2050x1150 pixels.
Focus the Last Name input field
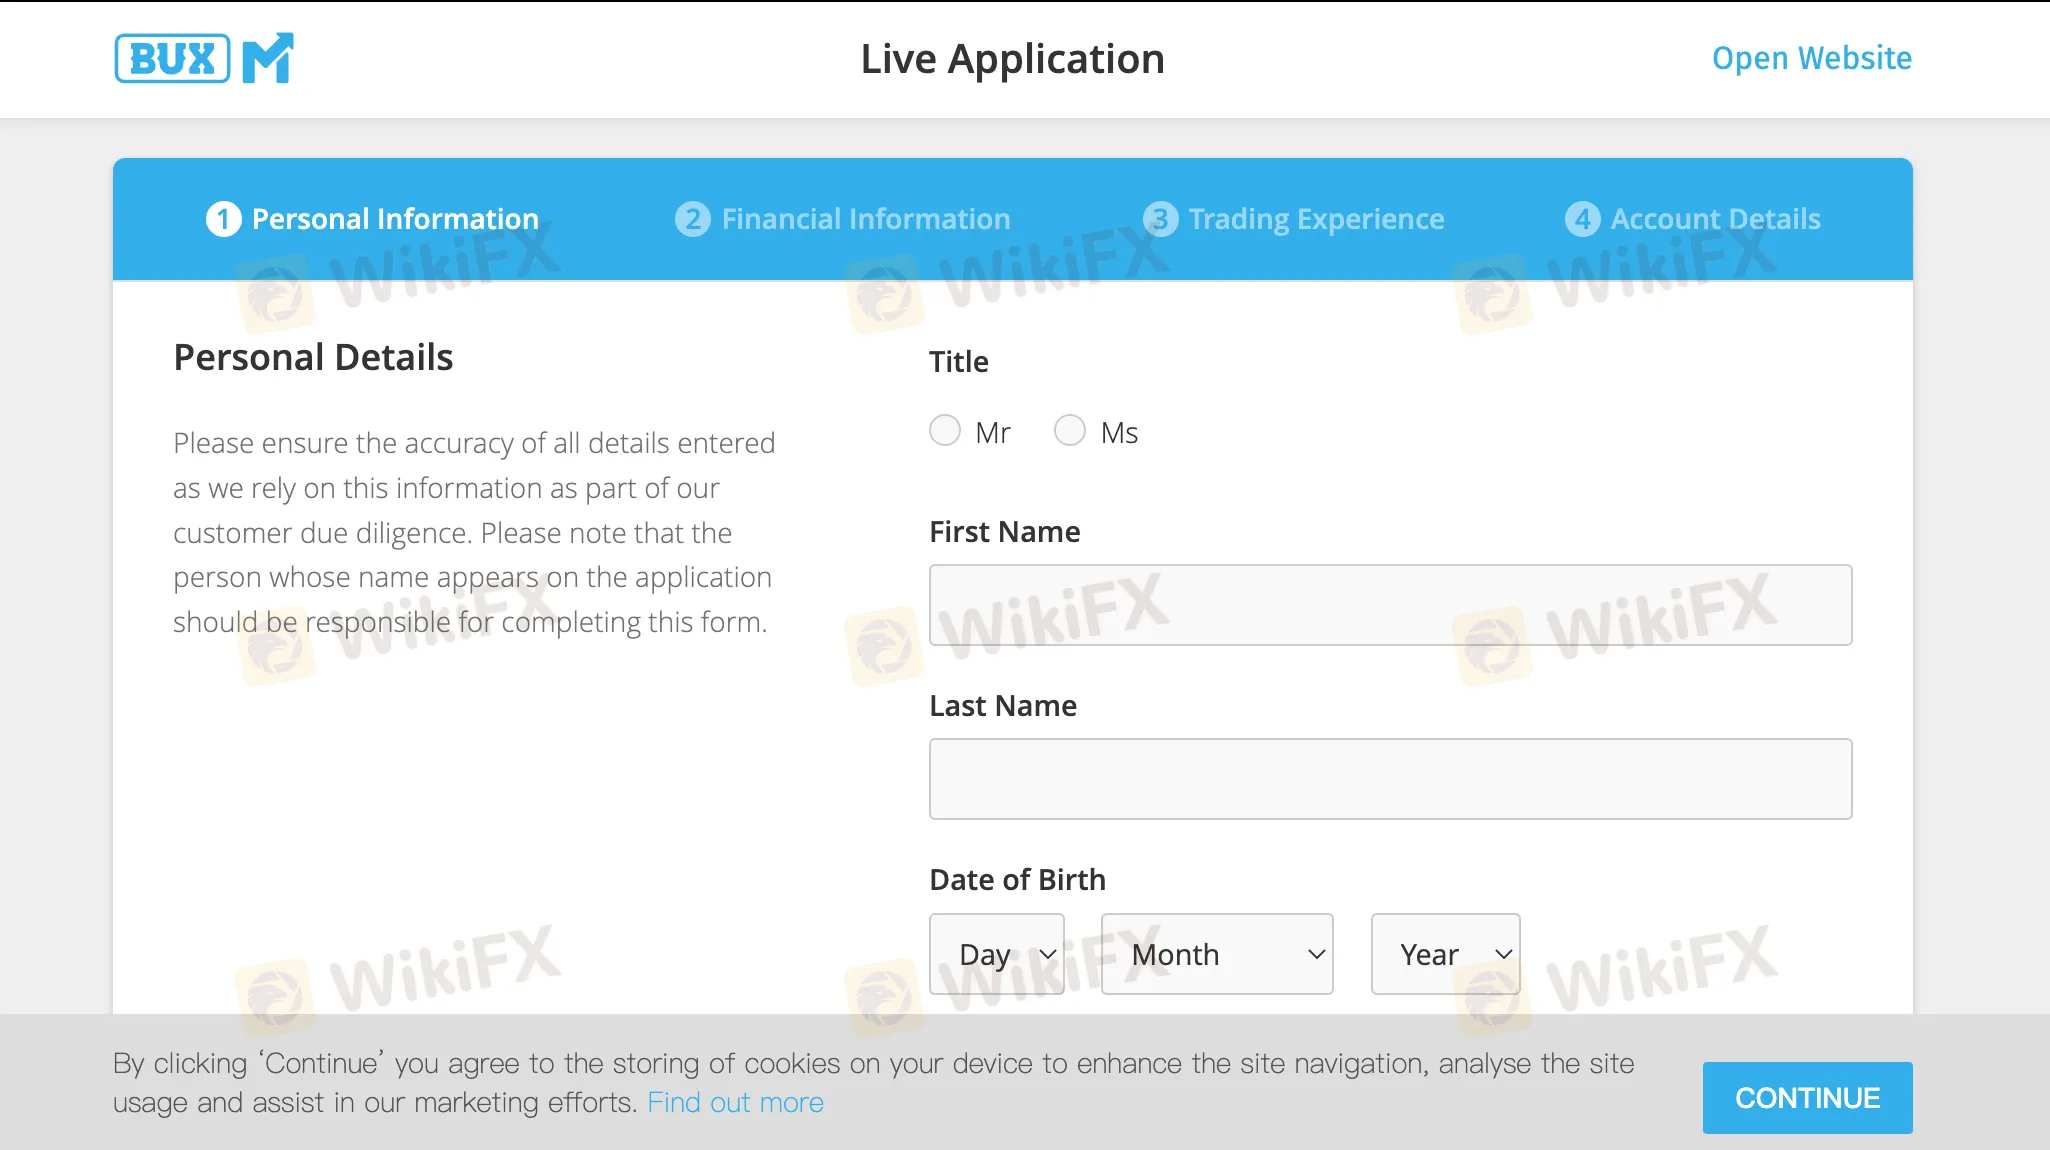pyautogui.click(x=1390, y=779)
